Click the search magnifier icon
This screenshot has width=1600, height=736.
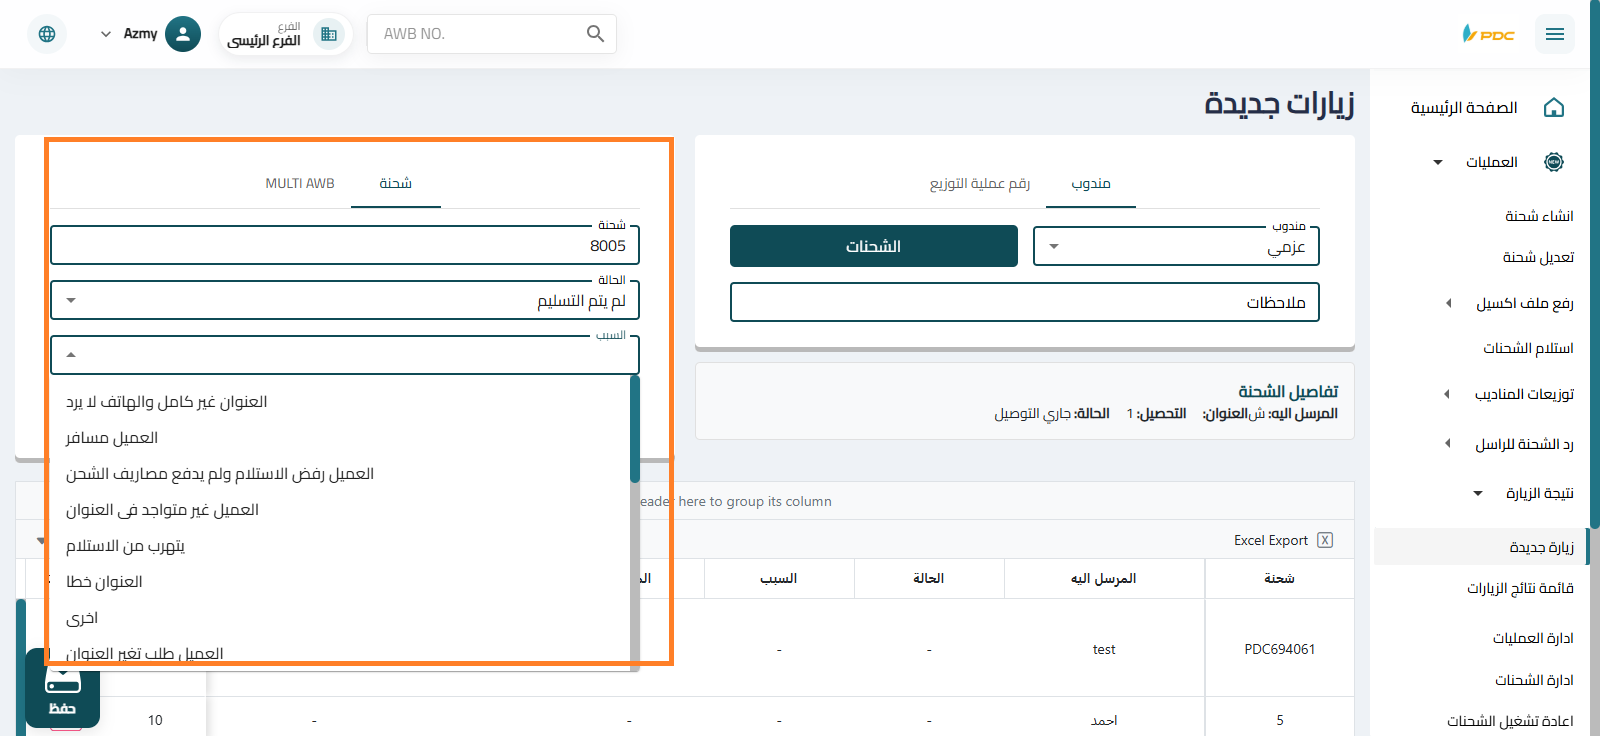(x=595, y=34)
